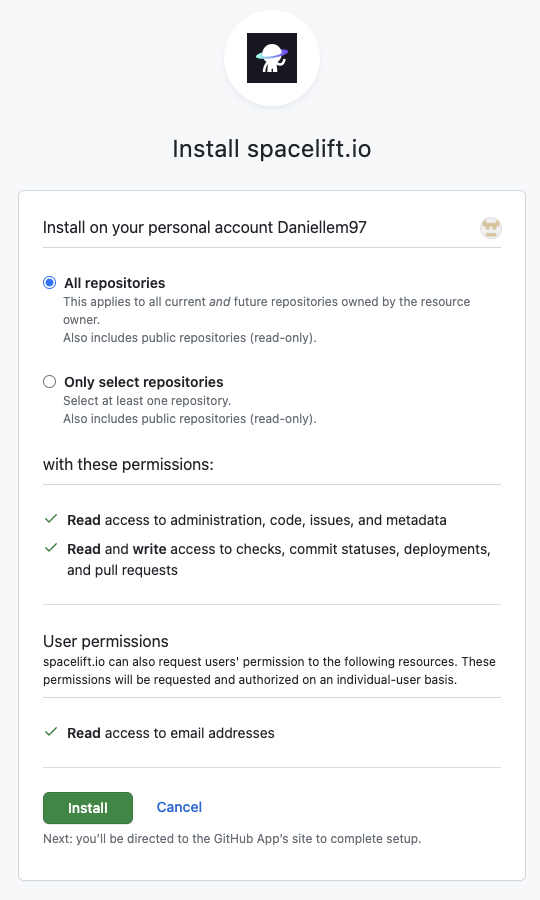Click checkmark beside email addresses permission

[51, 732]
